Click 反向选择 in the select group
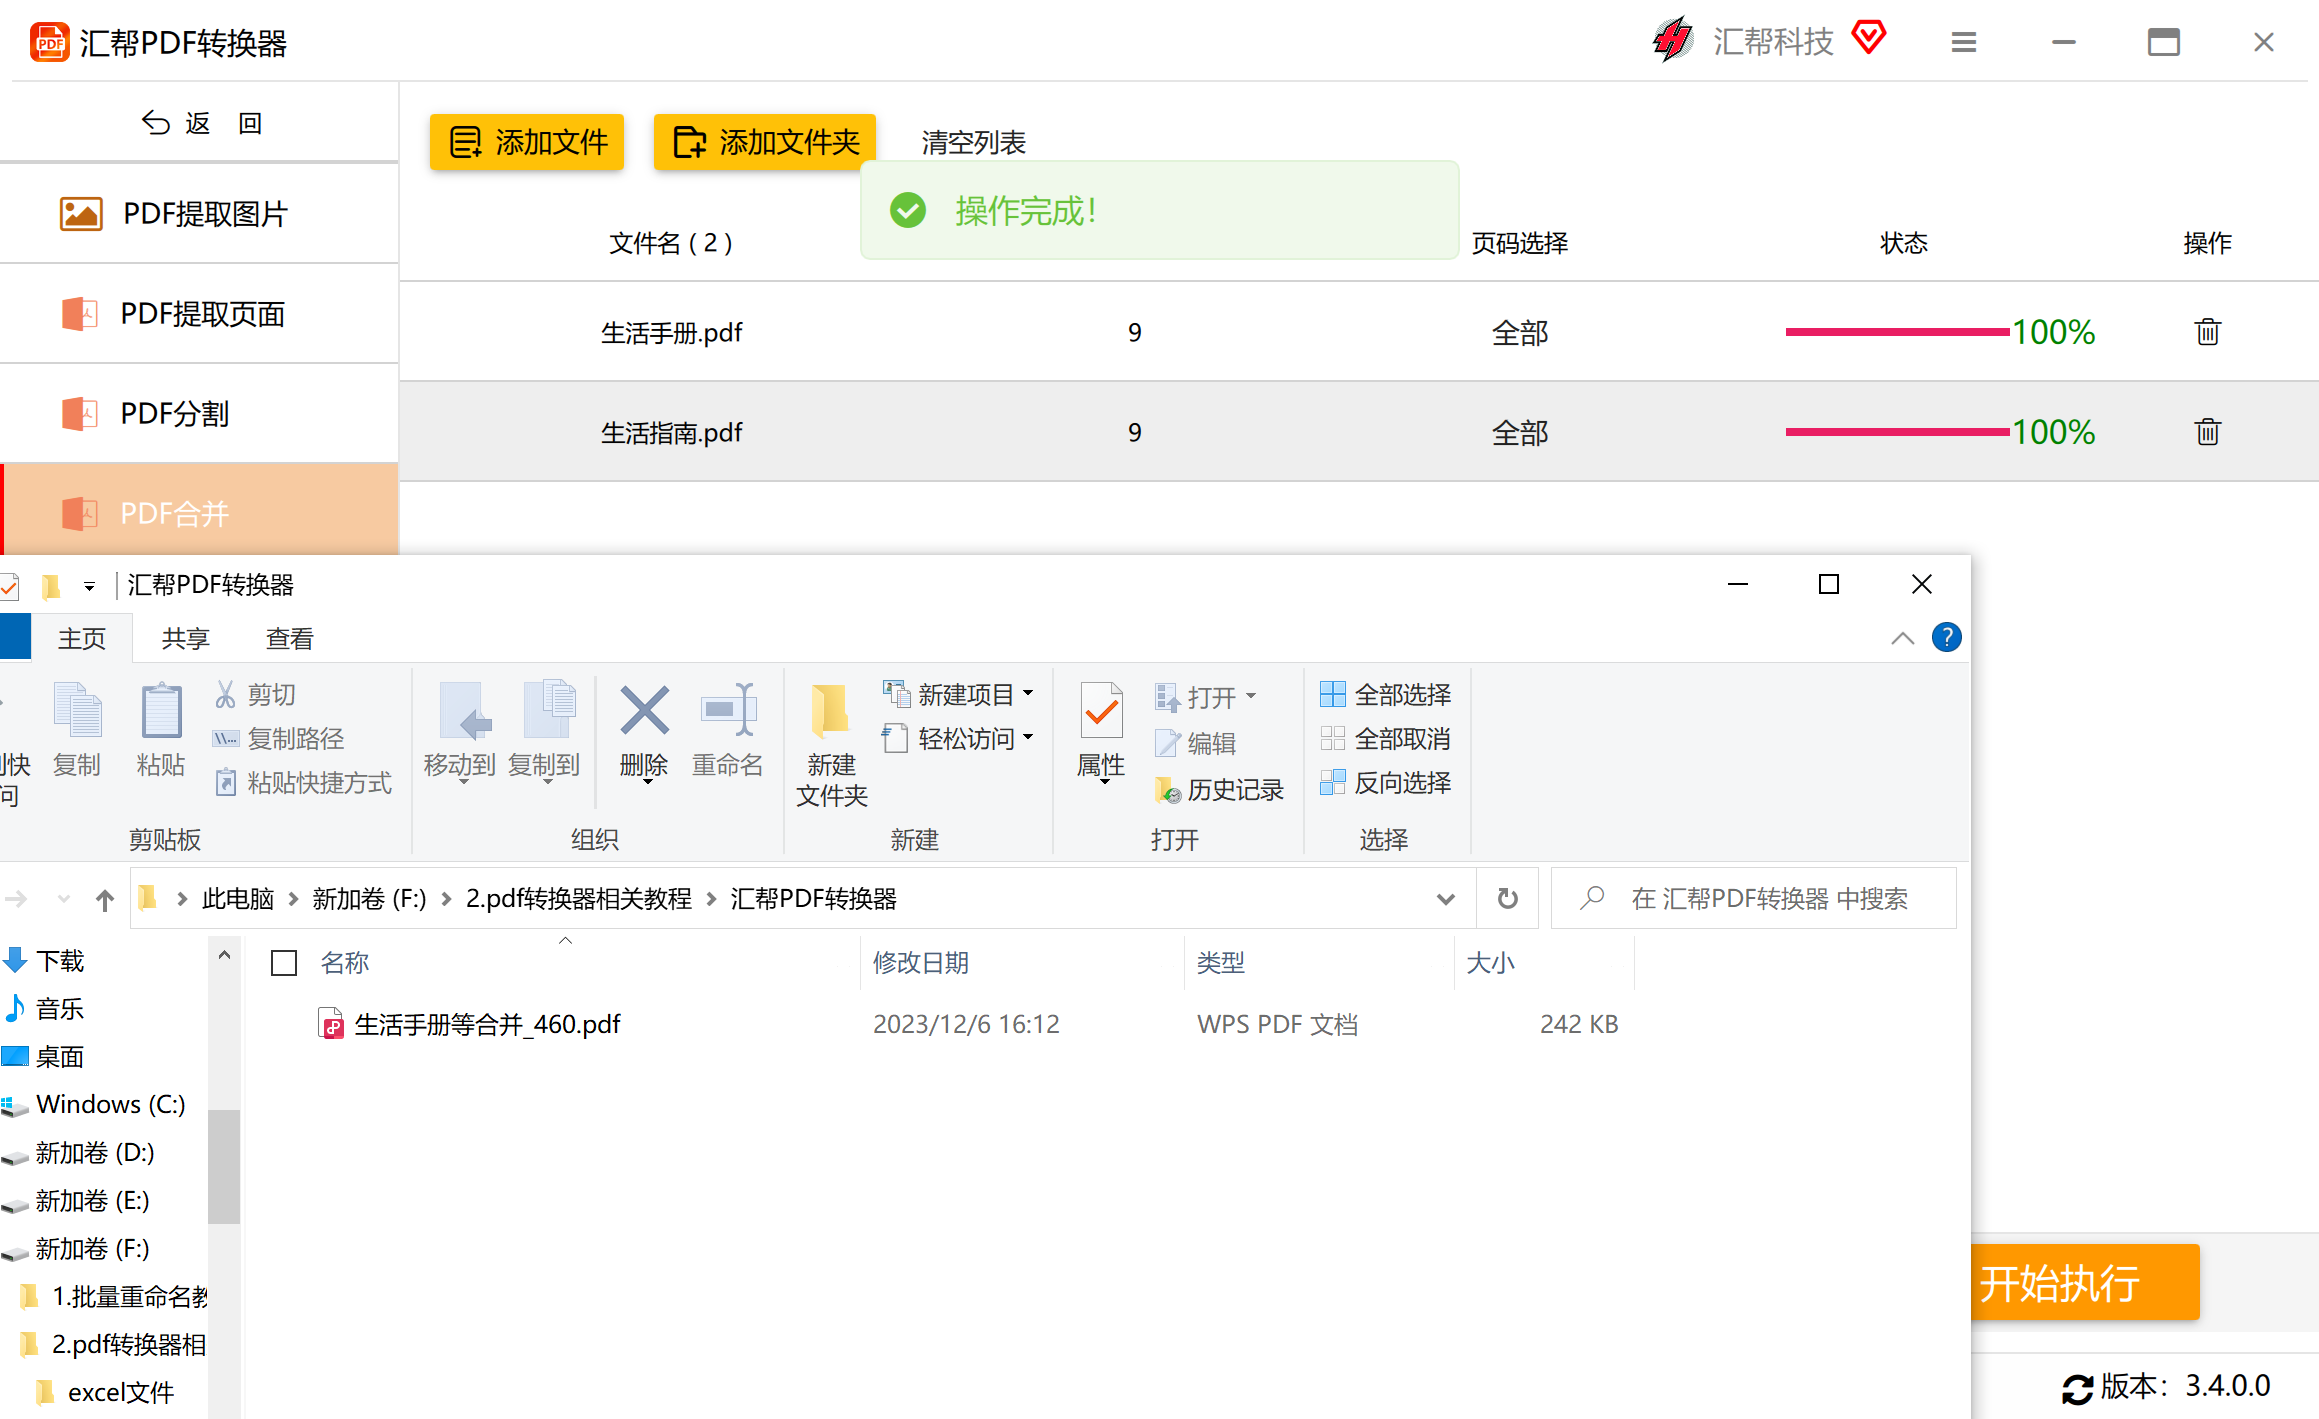Screen dimensions: 2319x1419 1386,782
